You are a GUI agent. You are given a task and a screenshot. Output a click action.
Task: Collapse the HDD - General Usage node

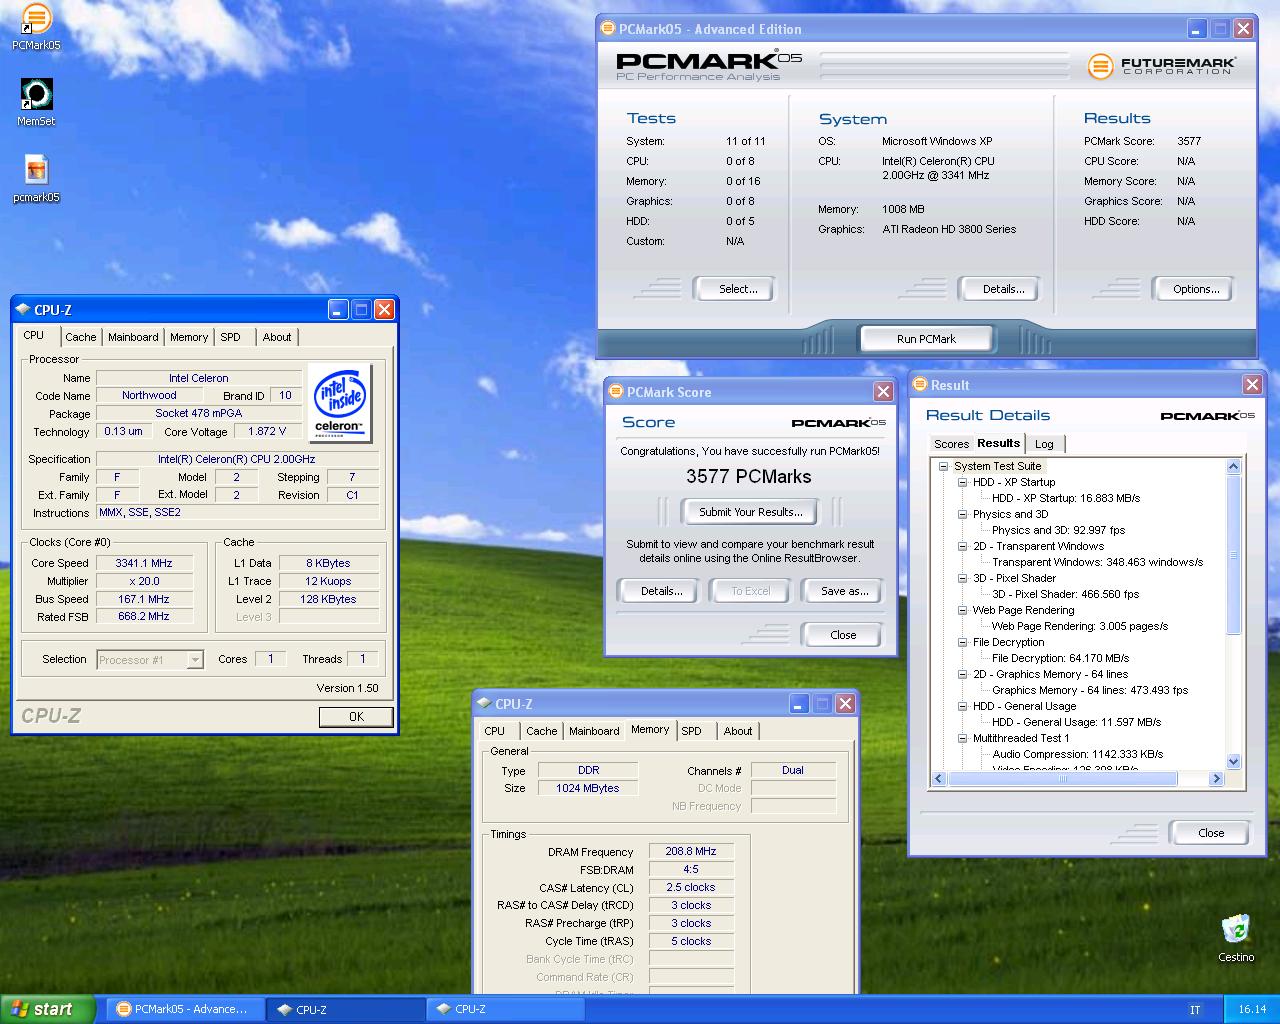tap(962, 706)
